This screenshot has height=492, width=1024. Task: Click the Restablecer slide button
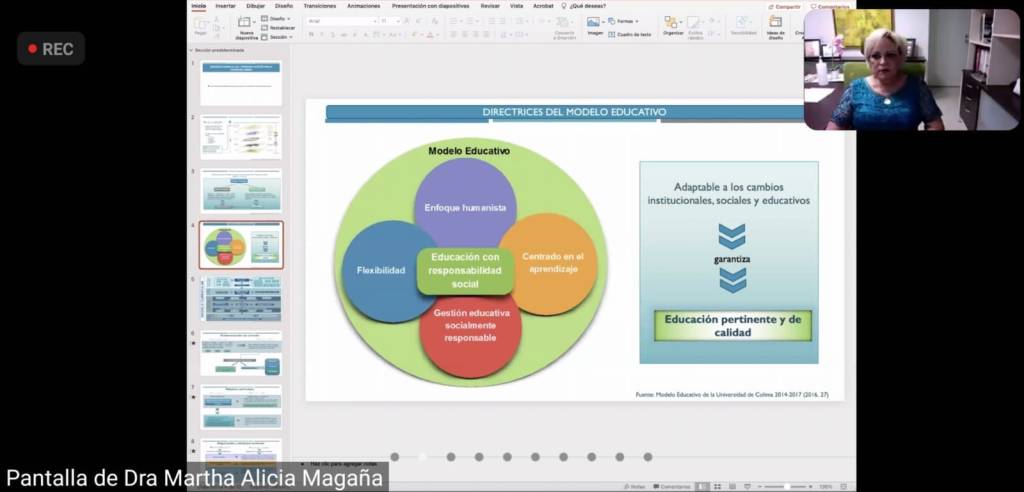277,27
